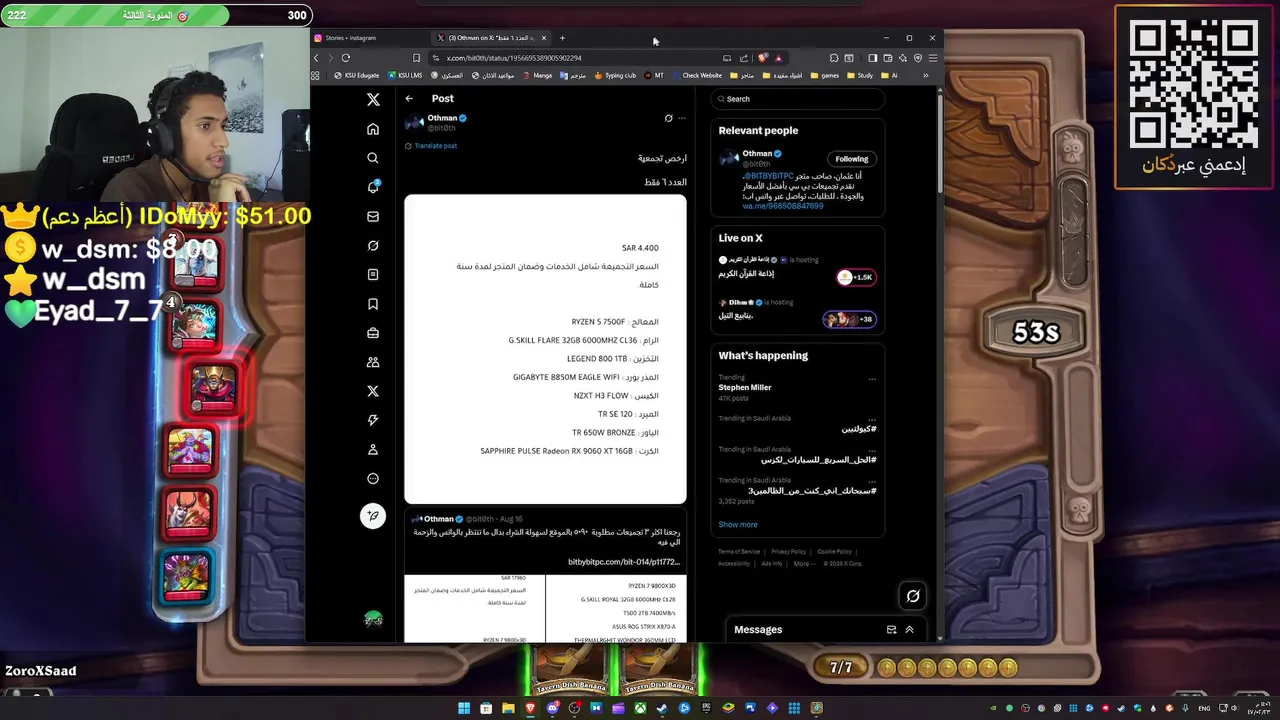Show hidden bookmarks with the overflow chevron
This screenshot has height=720, width=1280.
[925, 75]
